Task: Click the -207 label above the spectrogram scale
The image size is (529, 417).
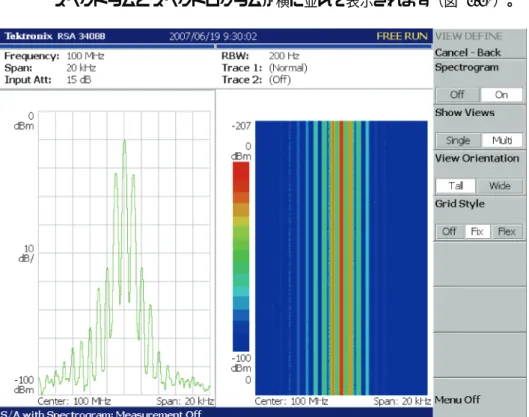Action: [x=241, y=126]
